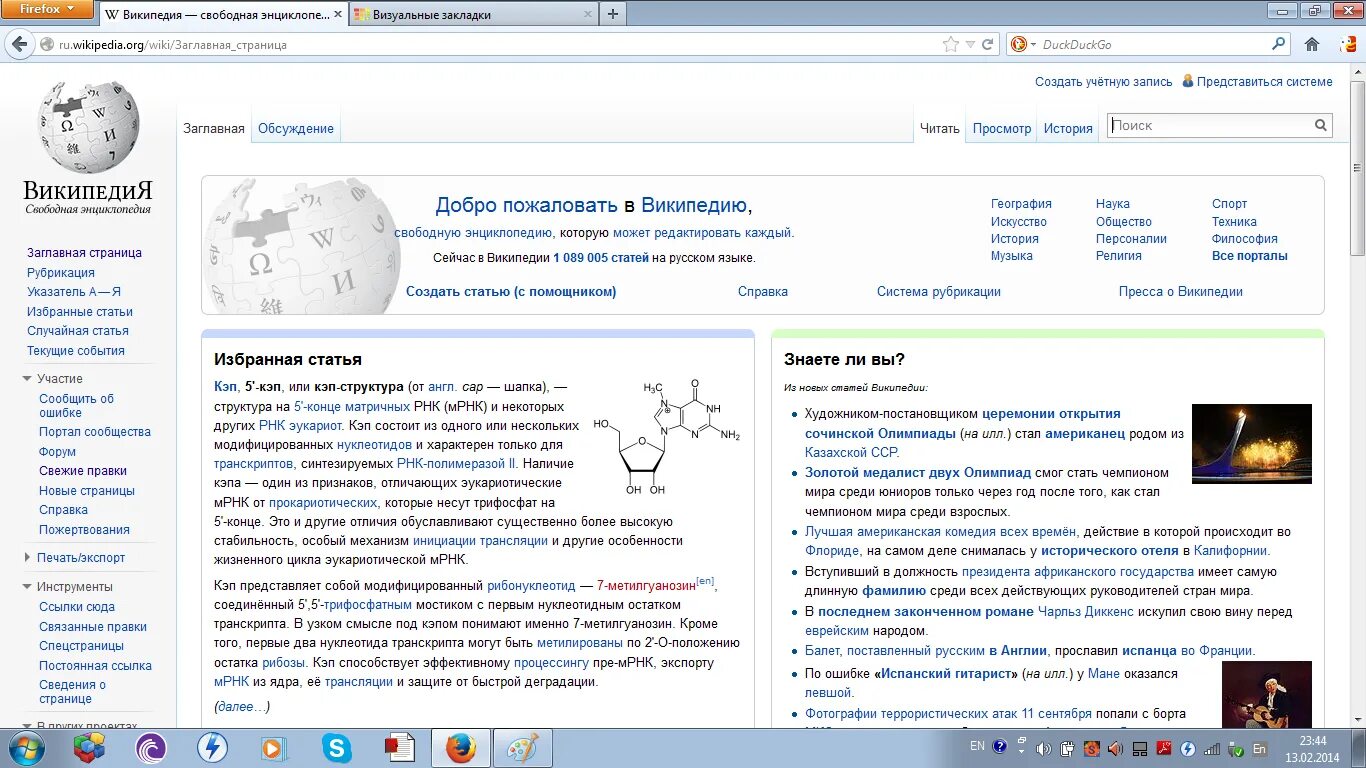Click the search magnifier in DuckDuckGo bar
The image size is (1366, 768).
1278,44
